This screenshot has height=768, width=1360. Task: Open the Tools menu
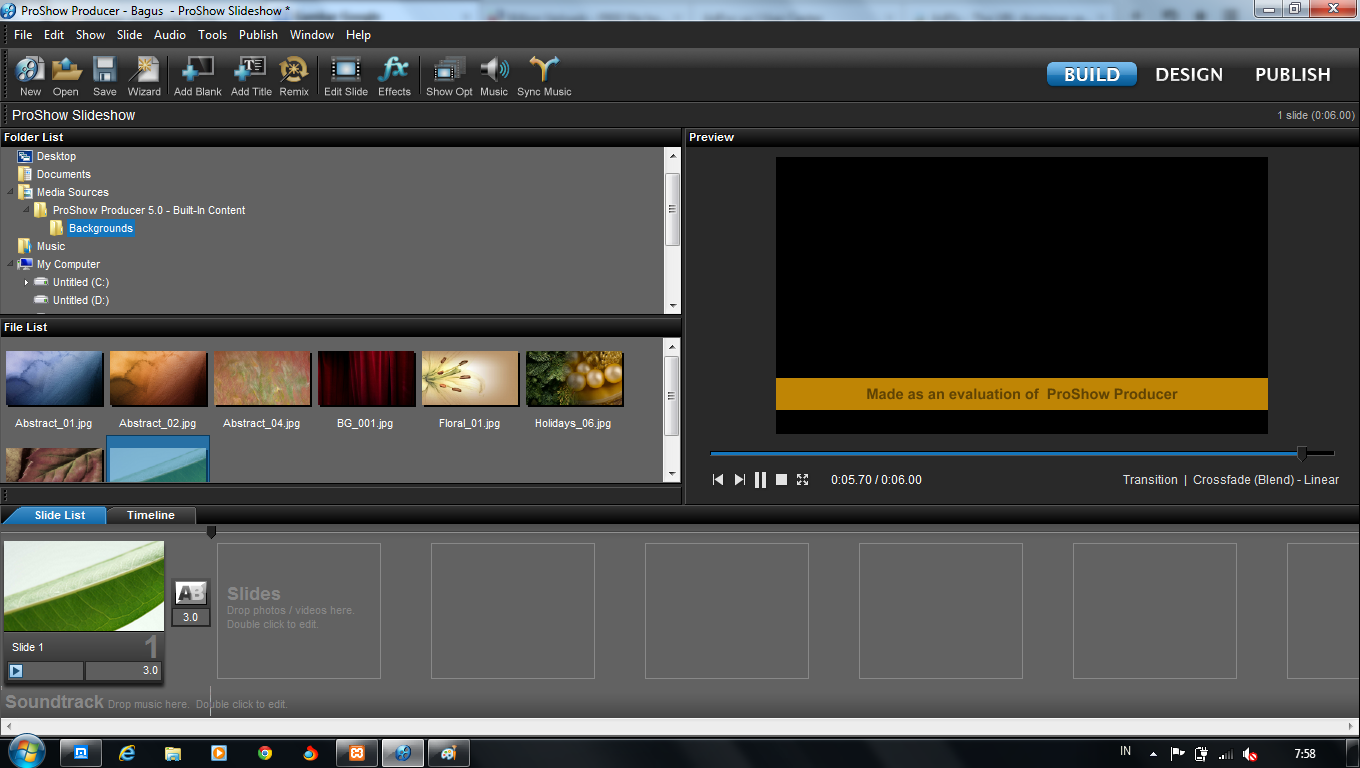[212, 35]
